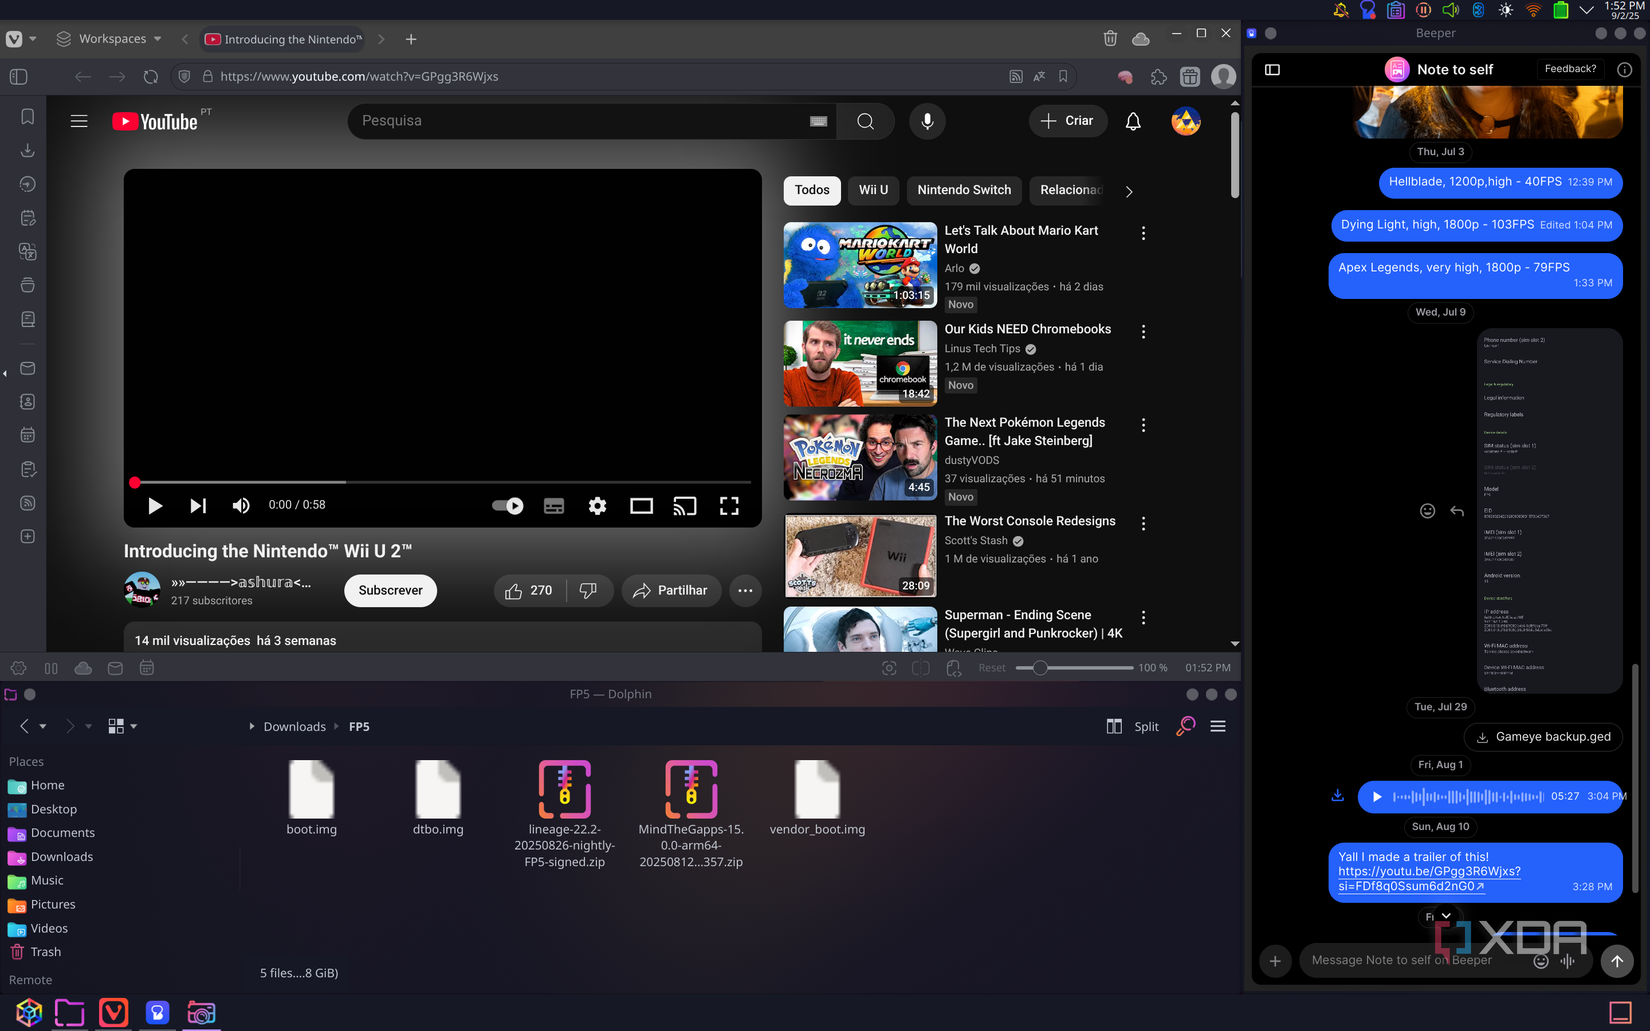Download the voice message in Beeper
The width and height of the screenshot is (1650, 1031).
click(1337, 796)
